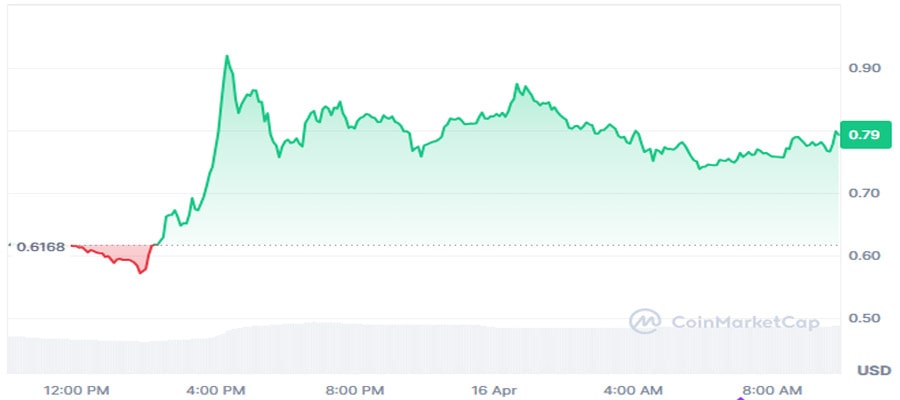Screen dimensions: 900x400
Task: Click the 8:00 AM time axis label
Action: (x=773, y=389)
